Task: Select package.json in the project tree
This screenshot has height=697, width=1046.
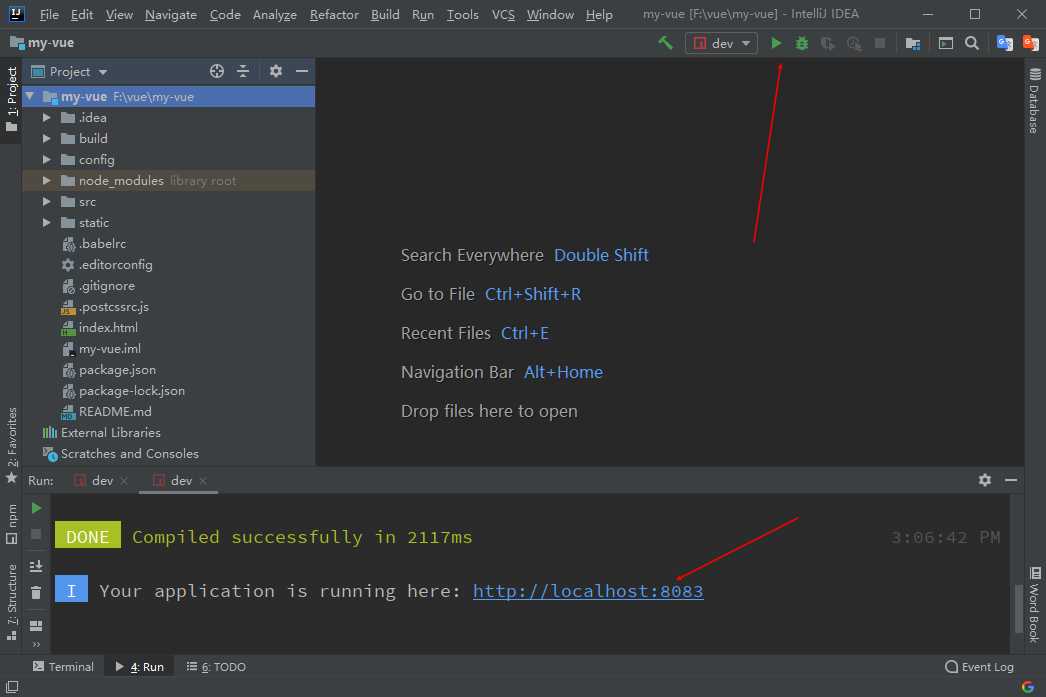Action: point(117,370)
